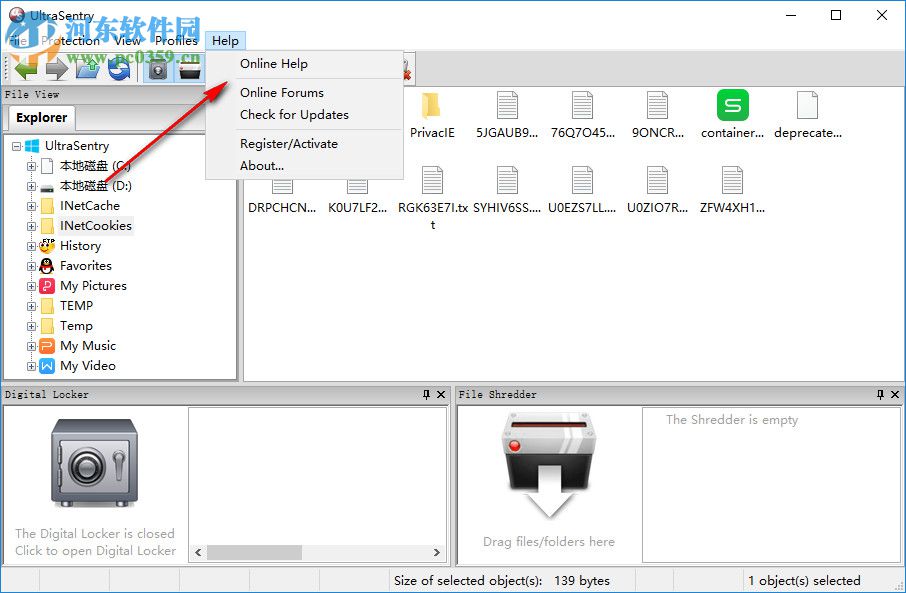Switch to the Explorer tab
Viewport: 906px width, 593px height.
pos(42,117)
